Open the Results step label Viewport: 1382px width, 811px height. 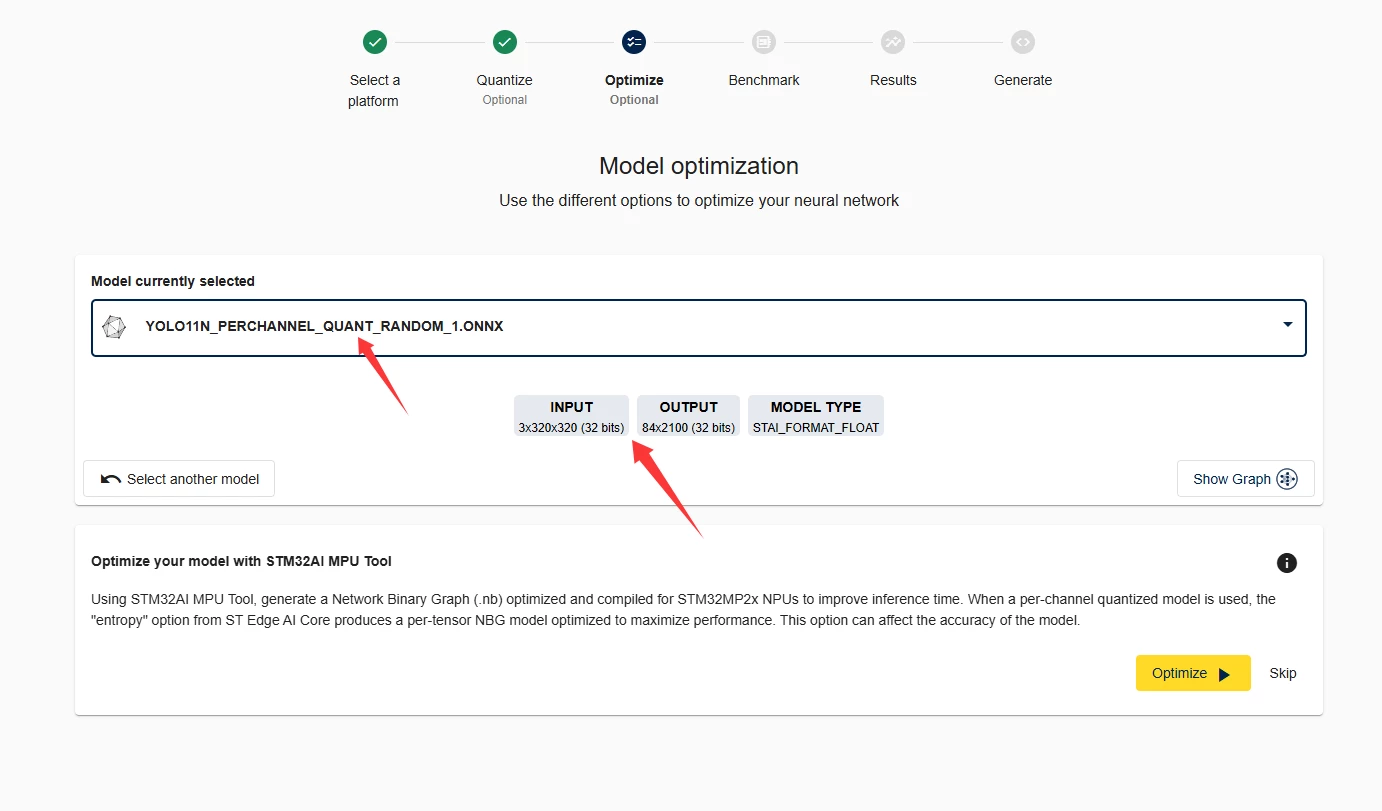point(893,80)
